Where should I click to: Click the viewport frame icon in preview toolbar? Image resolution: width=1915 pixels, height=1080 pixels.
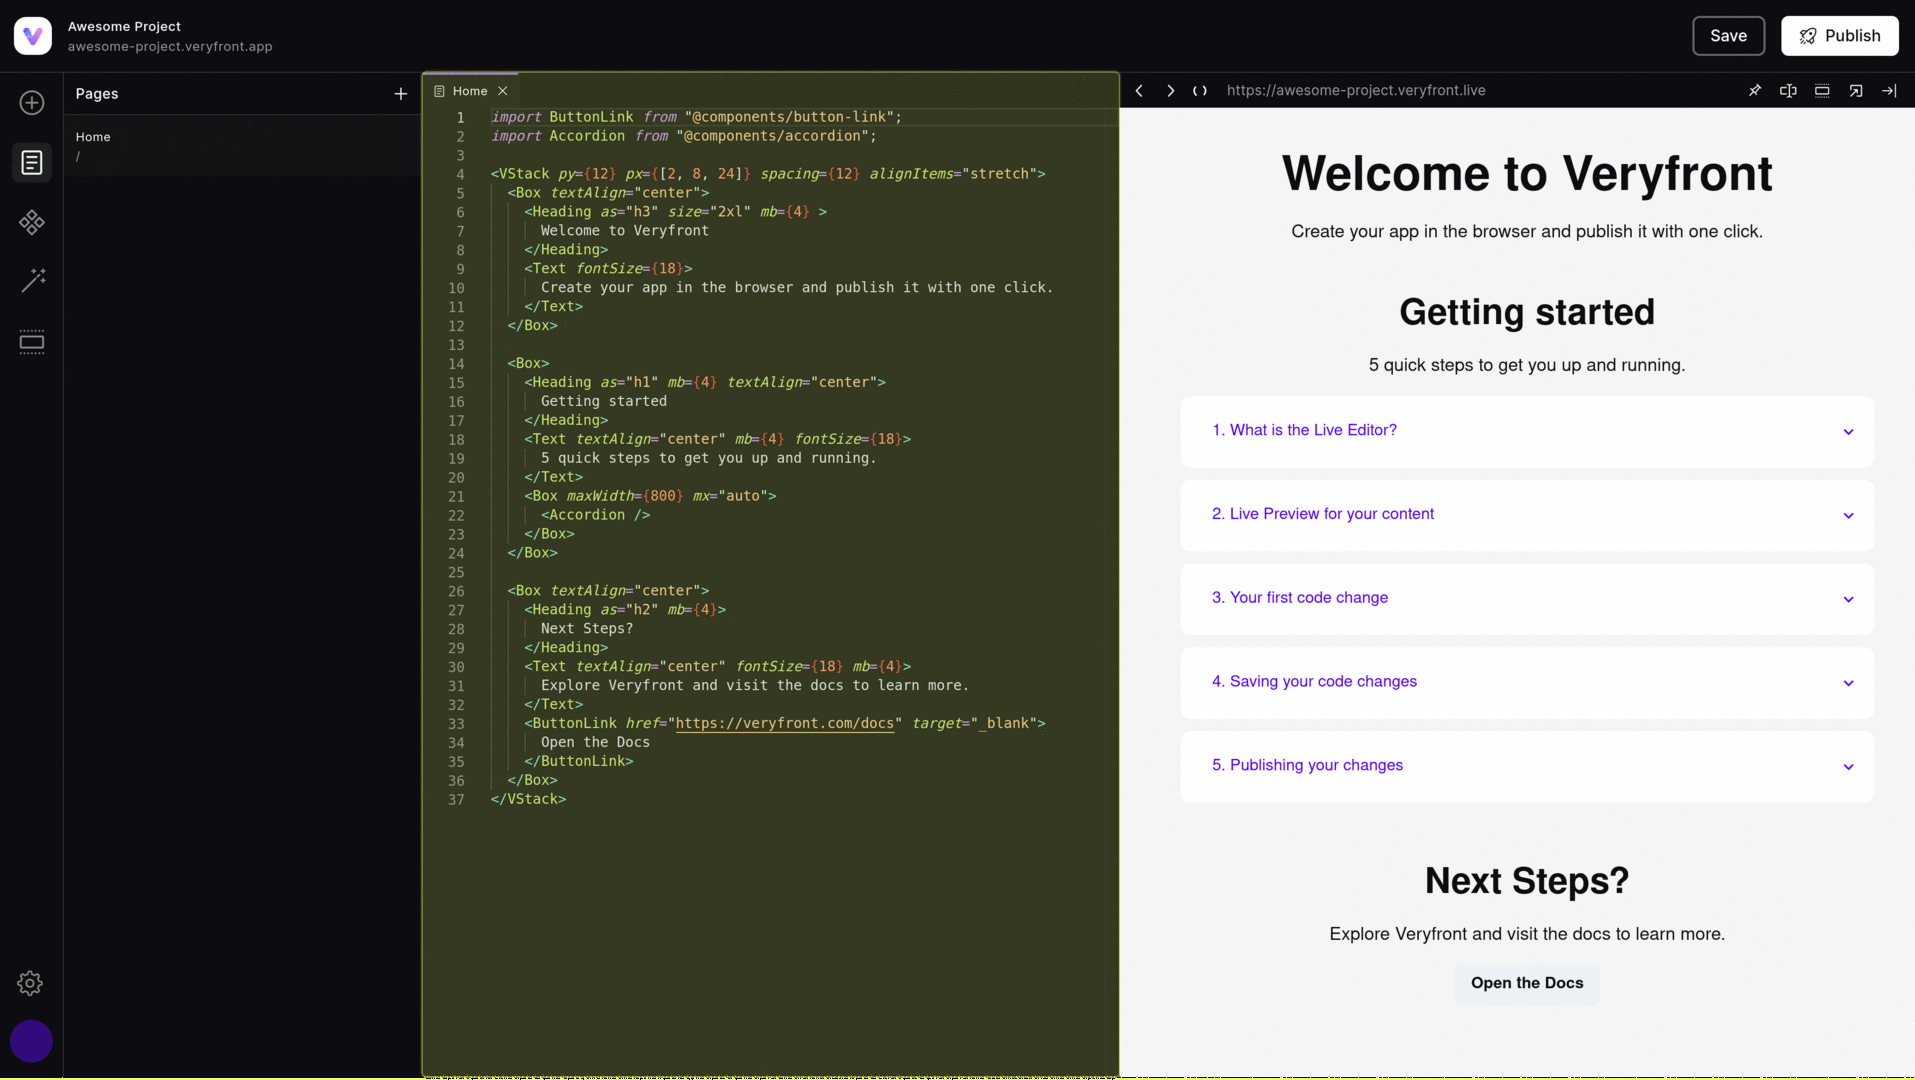1822,91
